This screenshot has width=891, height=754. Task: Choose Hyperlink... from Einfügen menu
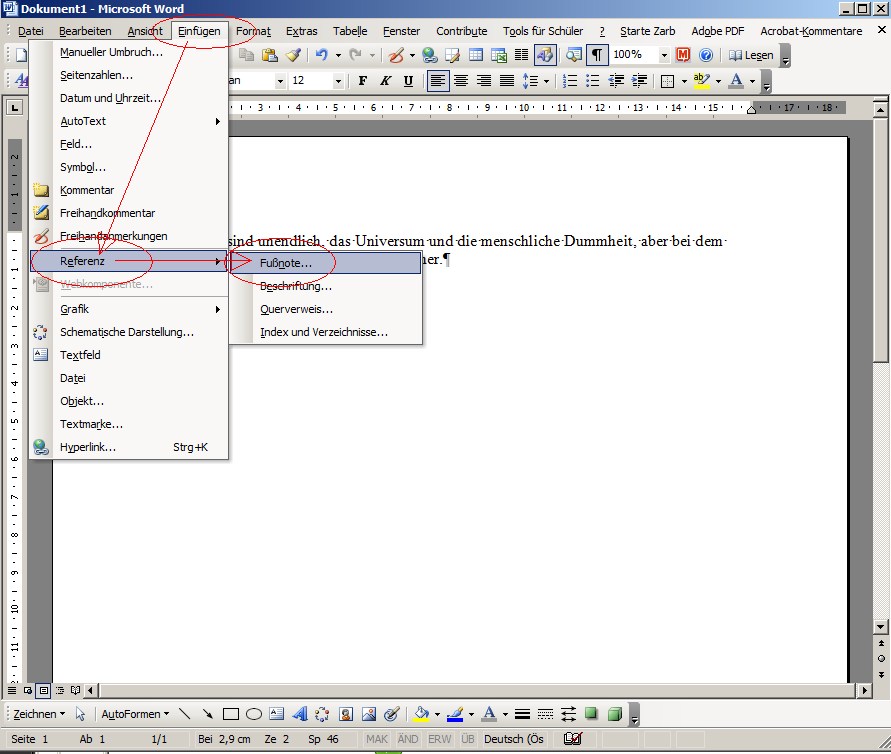pos(129,447)
